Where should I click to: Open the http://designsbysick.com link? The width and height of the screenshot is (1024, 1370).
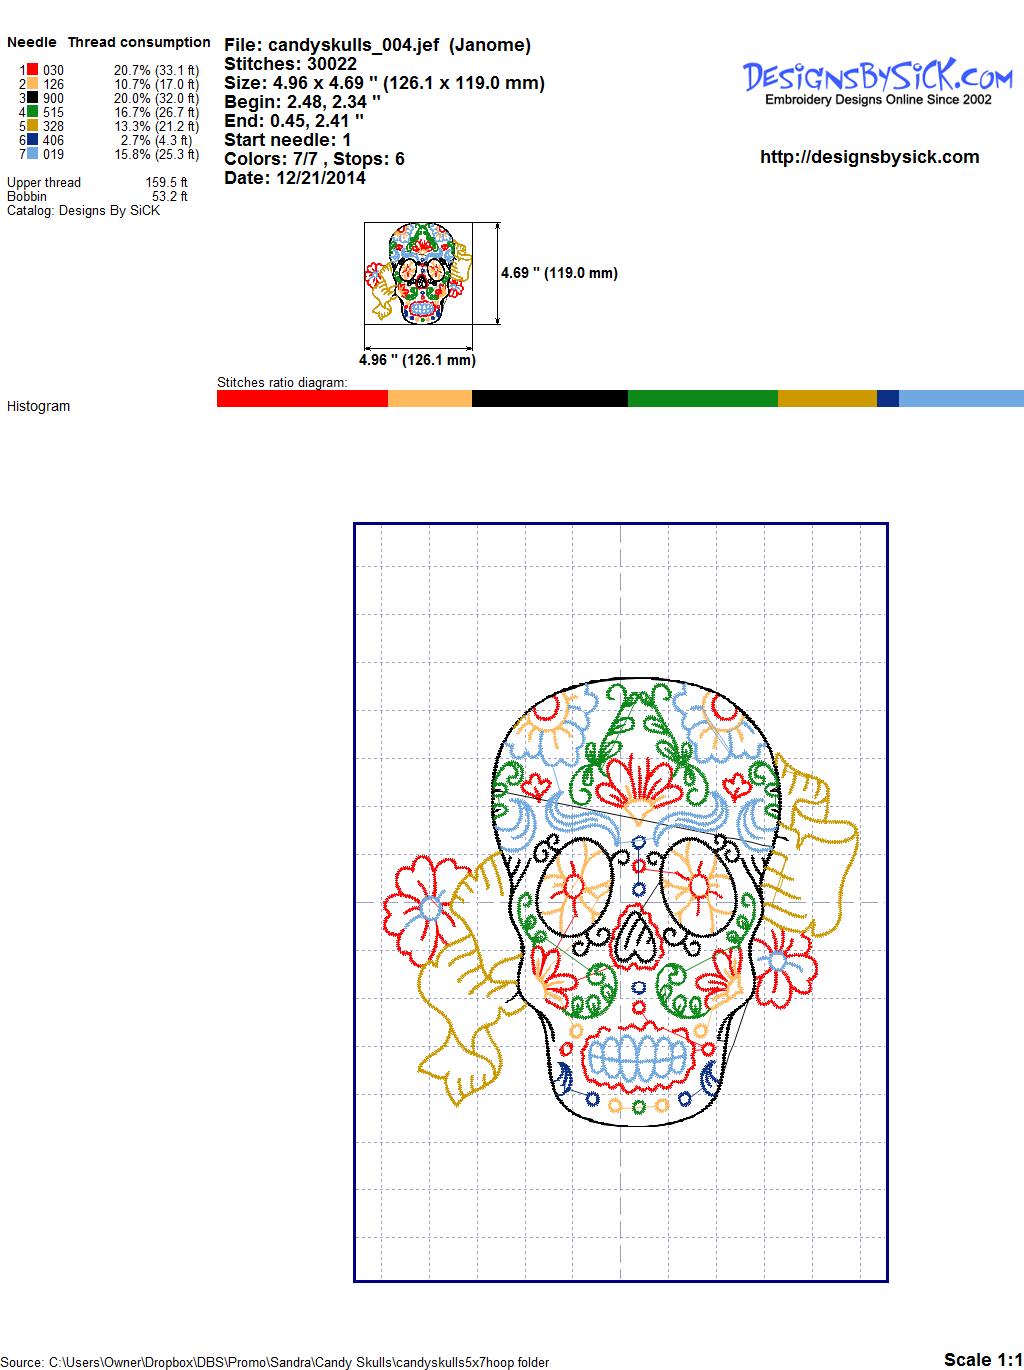pos(869,157)
